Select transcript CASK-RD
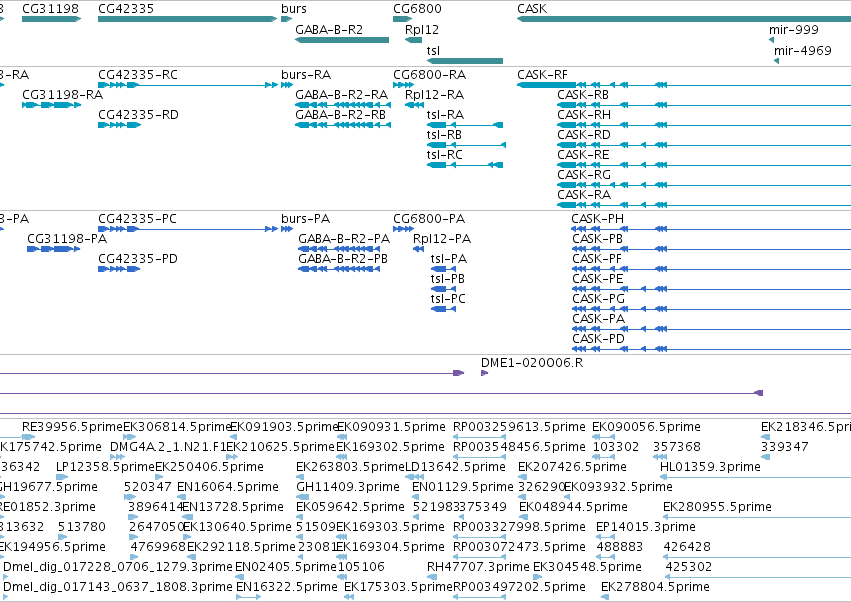The height and width of the screenshot is (602, 851). [x=704, y=145]
